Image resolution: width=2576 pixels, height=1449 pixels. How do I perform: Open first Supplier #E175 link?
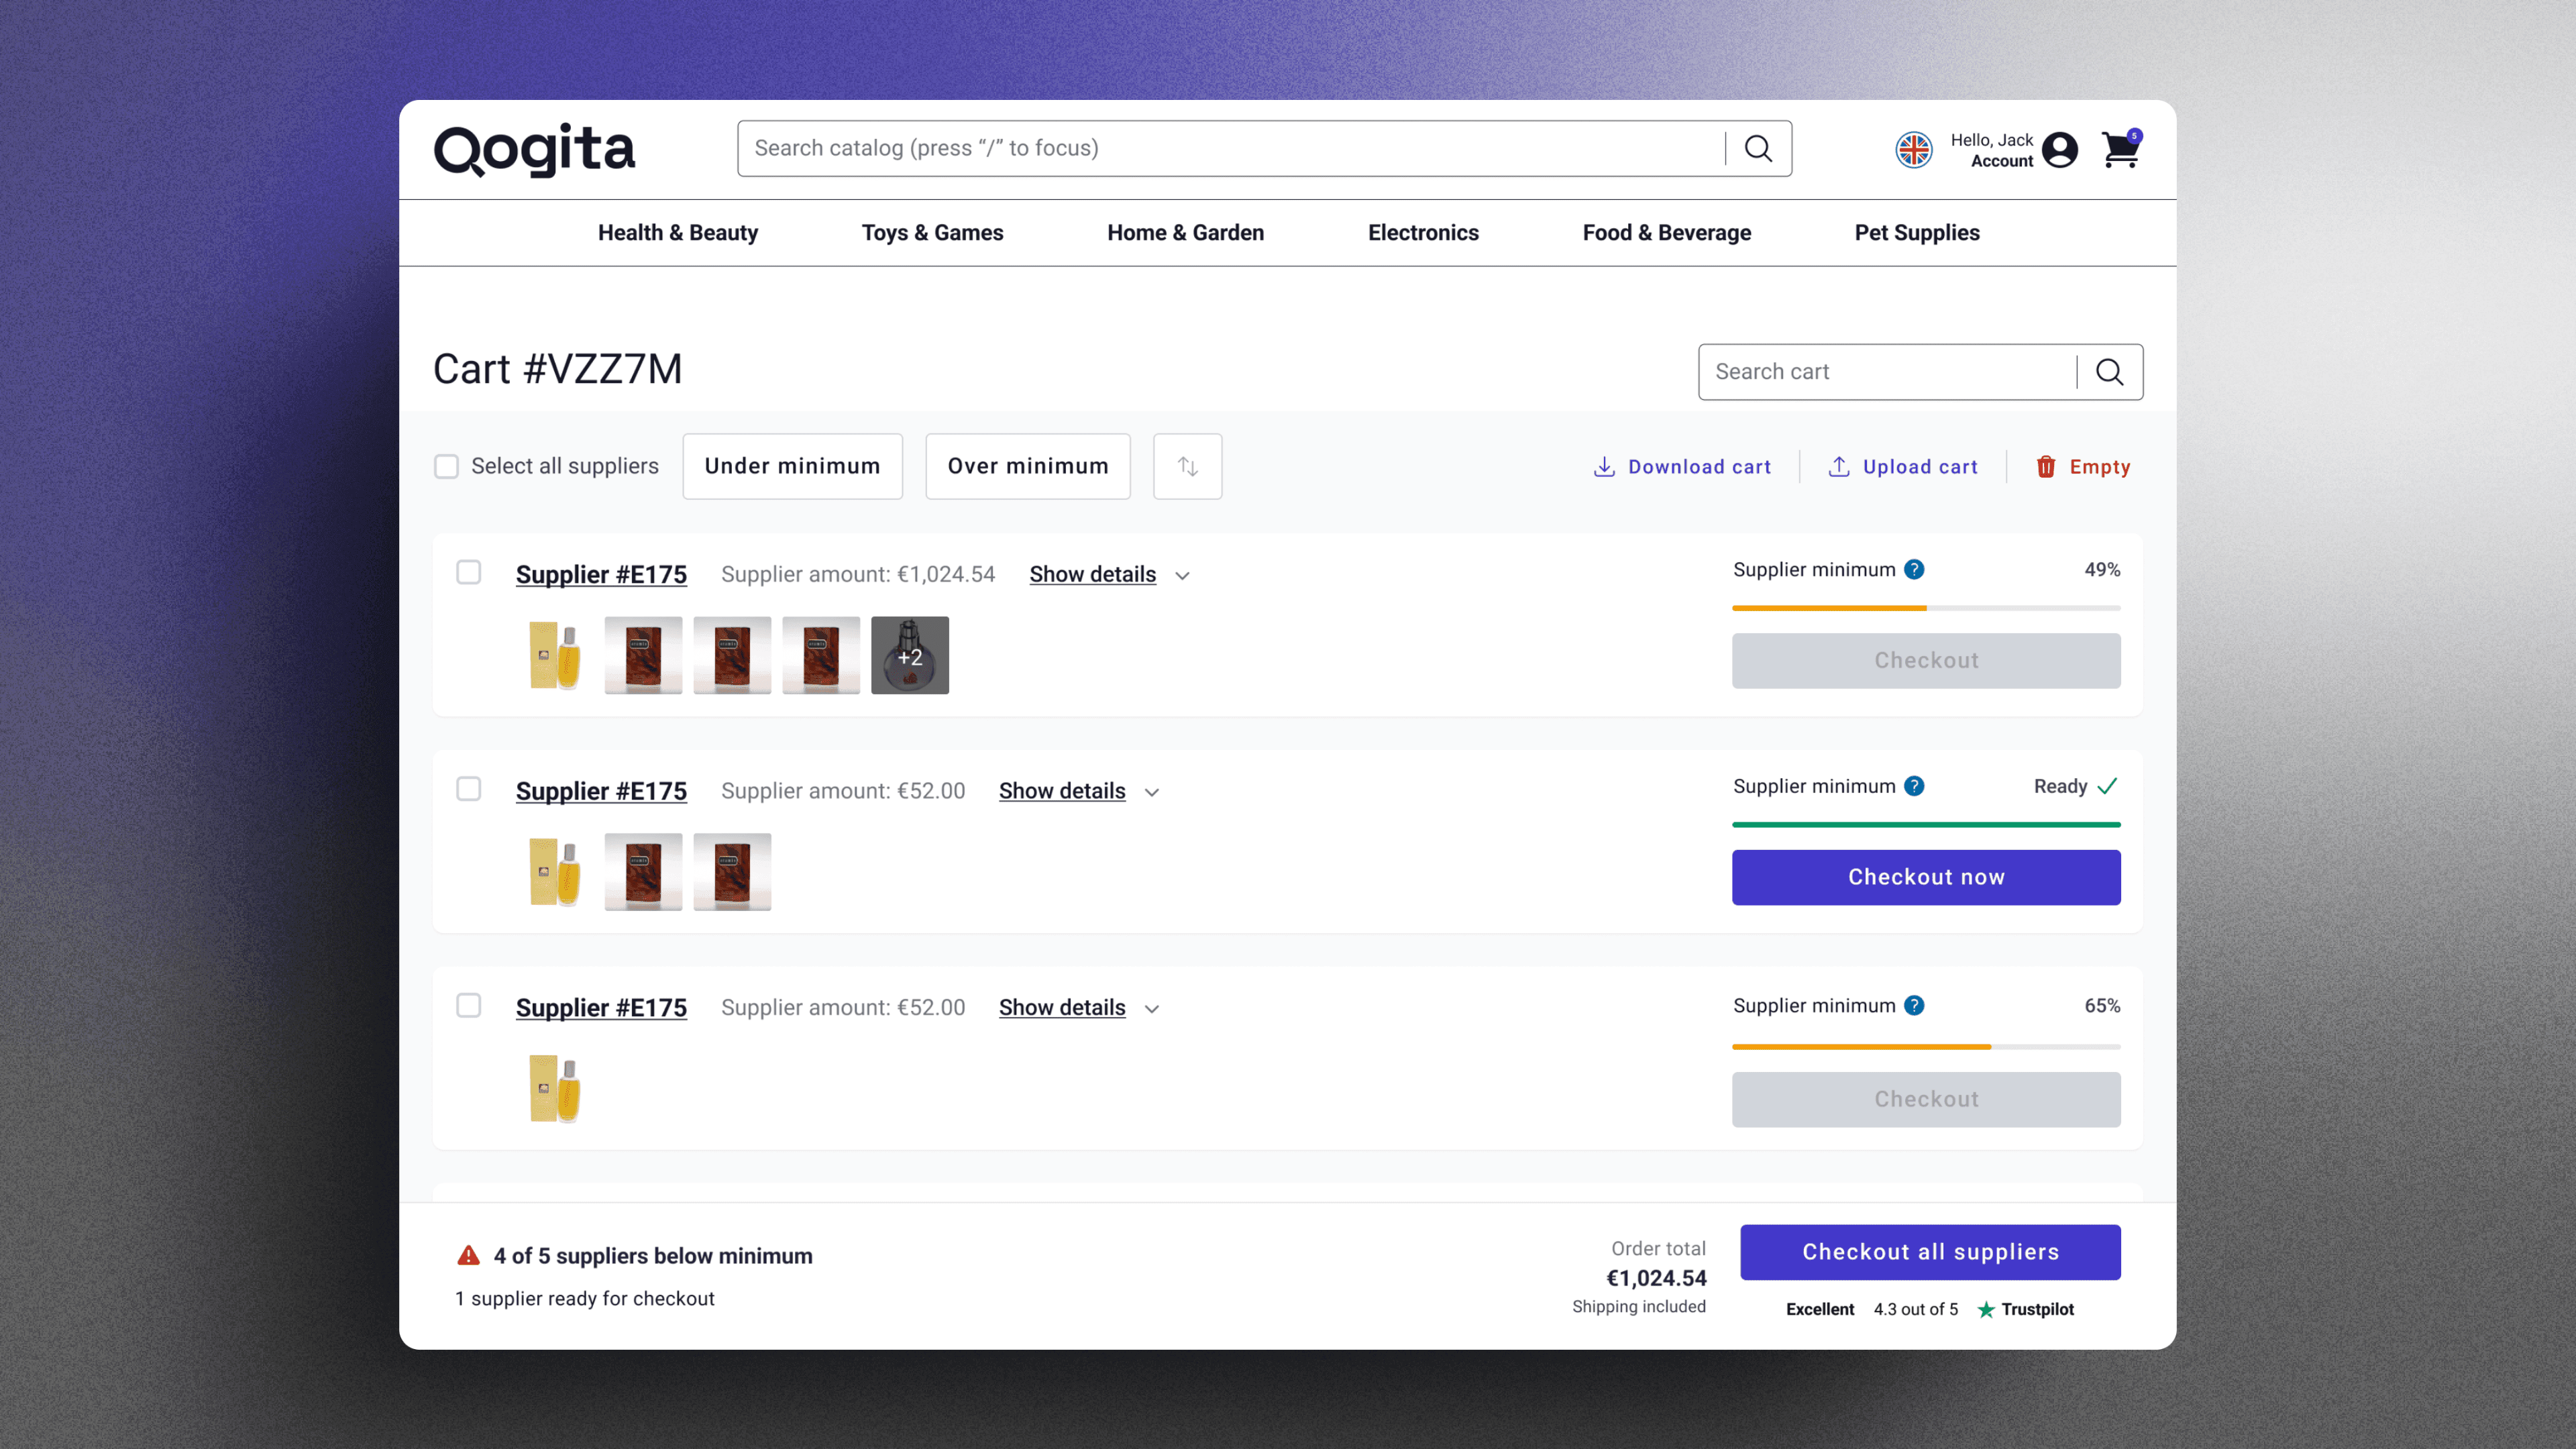[601, 574]
